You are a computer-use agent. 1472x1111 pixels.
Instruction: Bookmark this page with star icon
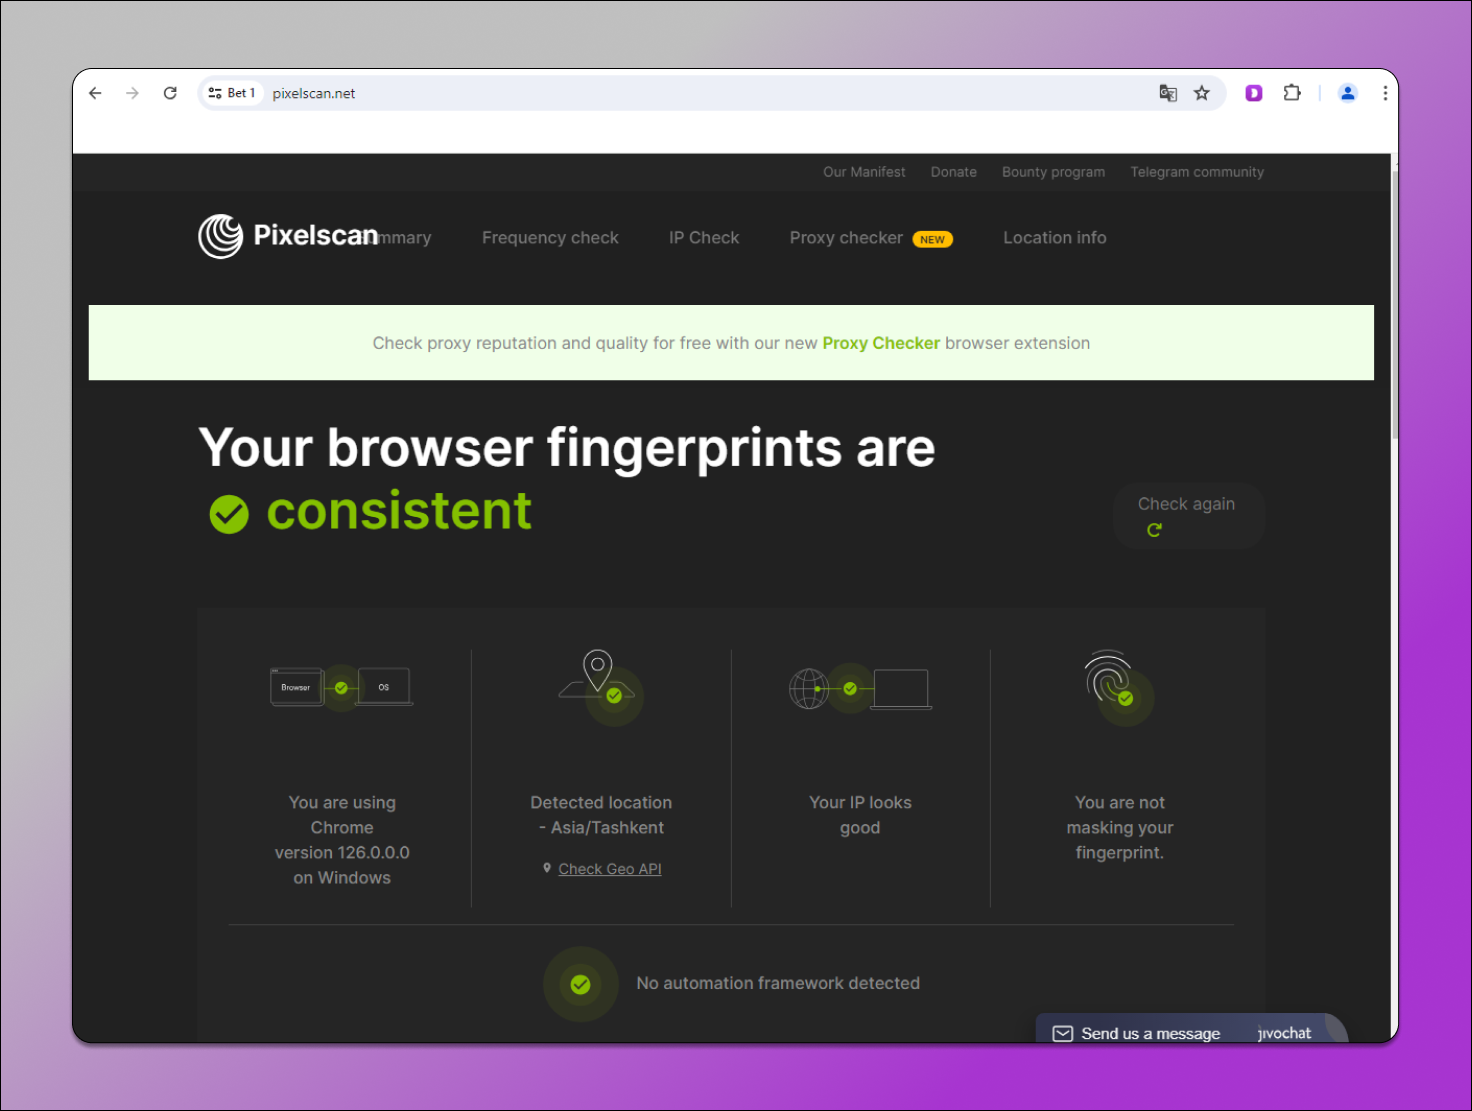coord(1202,93)
